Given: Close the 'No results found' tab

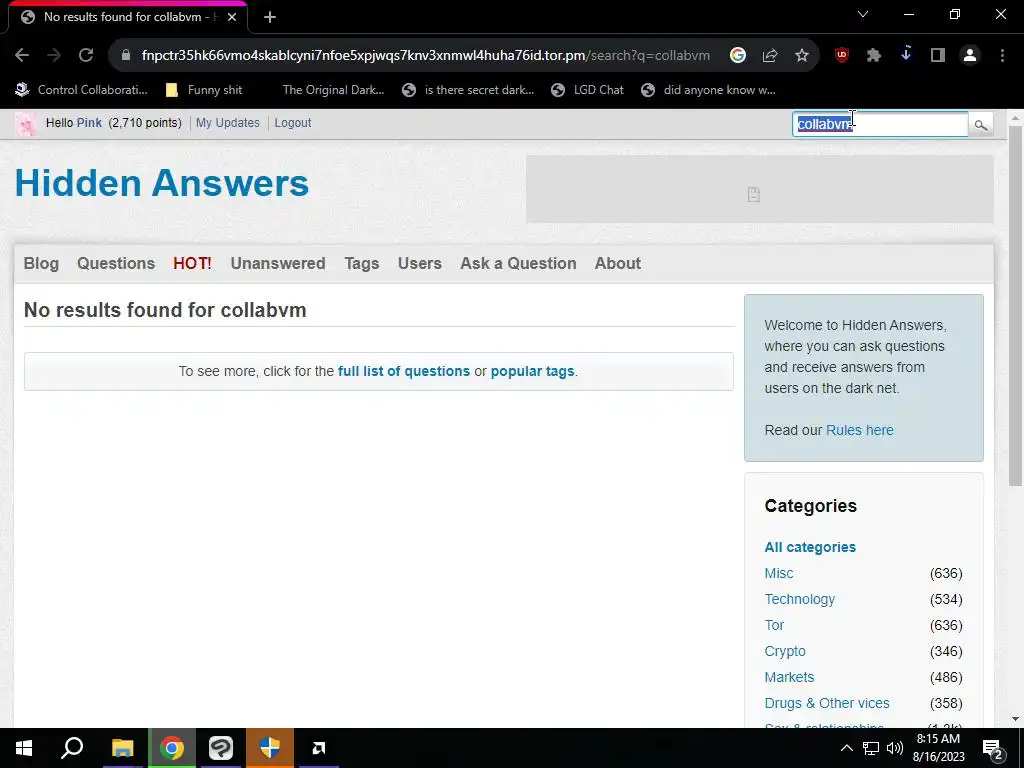Looking at the screenshot, I should click(x=232, y=17).
